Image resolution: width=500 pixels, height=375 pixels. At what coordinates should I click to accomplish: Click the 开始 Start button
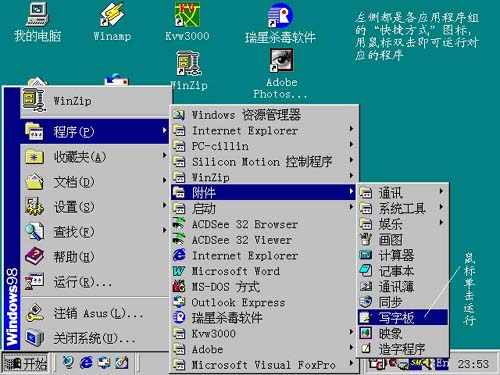point(25,364)
